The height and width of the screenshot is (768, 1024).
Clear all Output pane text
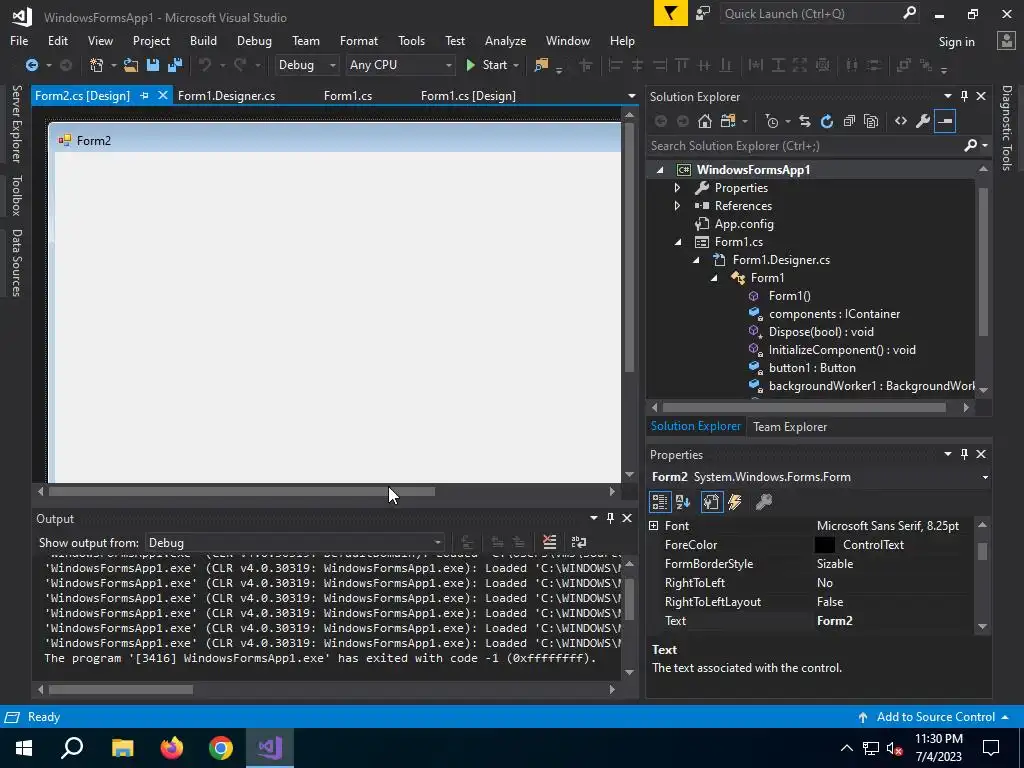coord(549,542)
